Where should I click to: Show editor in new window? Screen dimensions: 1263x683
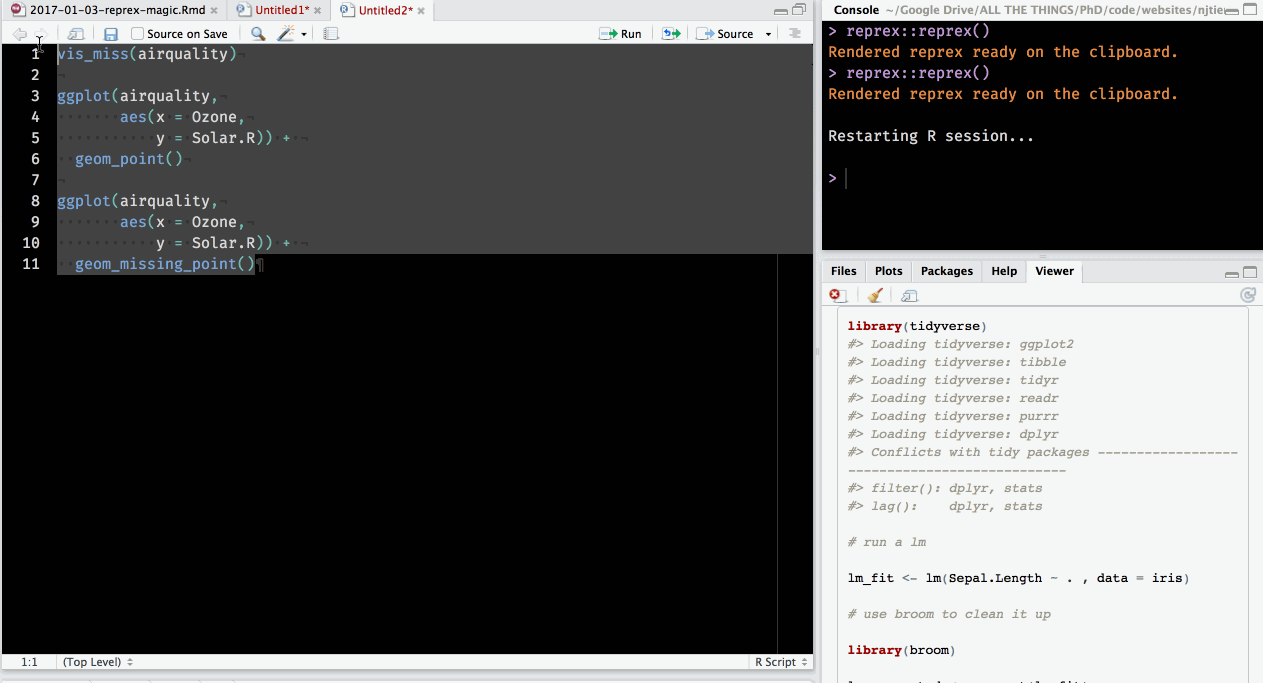(x=76, y=34)
